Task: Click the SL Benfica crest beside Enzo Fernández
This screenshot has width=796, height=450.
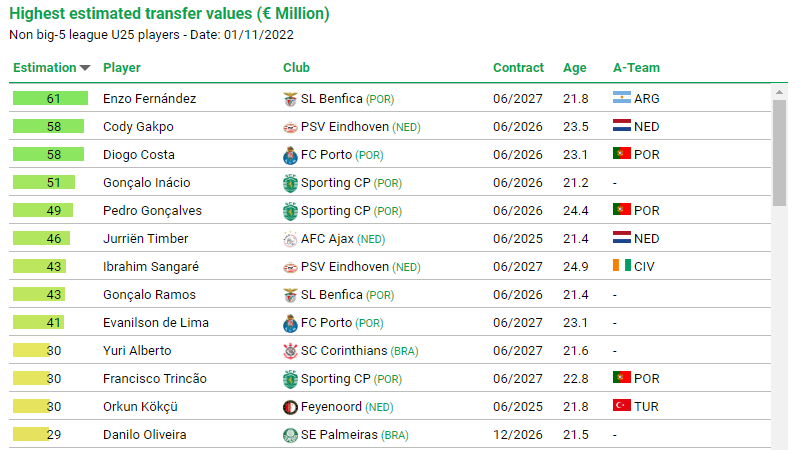Action: (290, 99)
